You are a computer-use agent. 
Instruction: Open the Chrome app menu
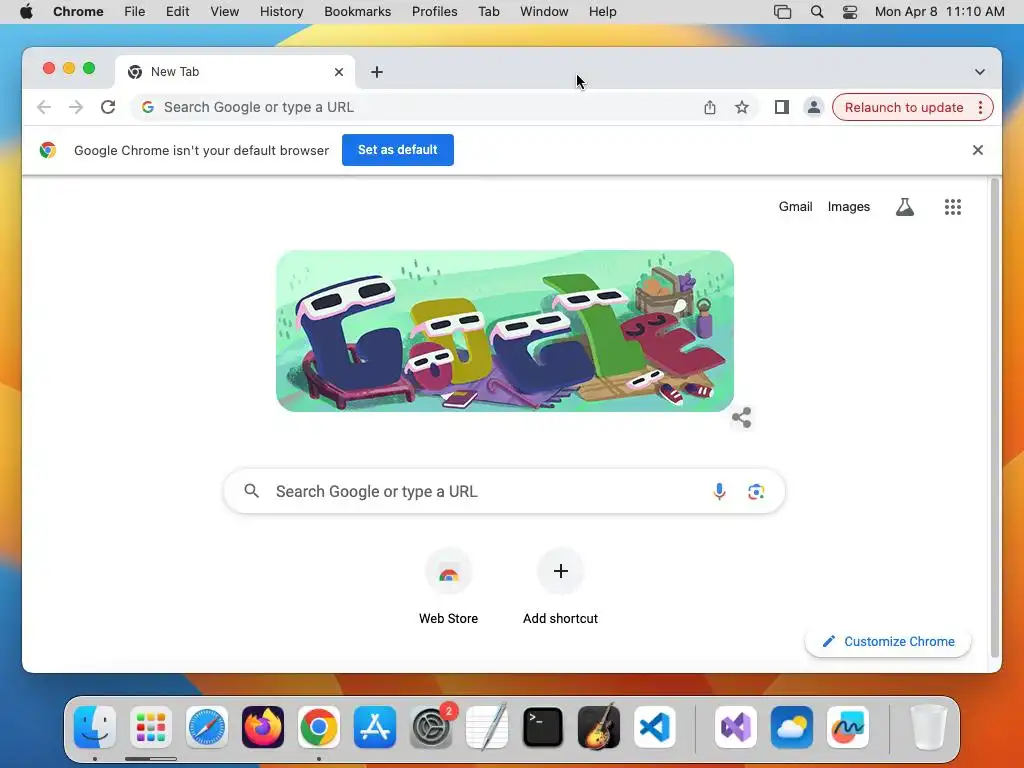78,12
